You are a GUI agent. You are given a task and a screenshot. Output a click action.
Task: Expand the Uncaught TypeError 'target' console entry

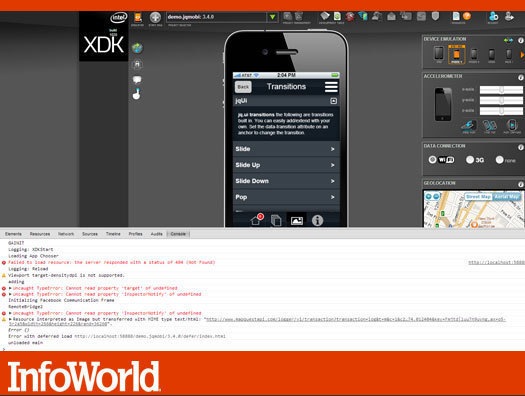point(10,288)
